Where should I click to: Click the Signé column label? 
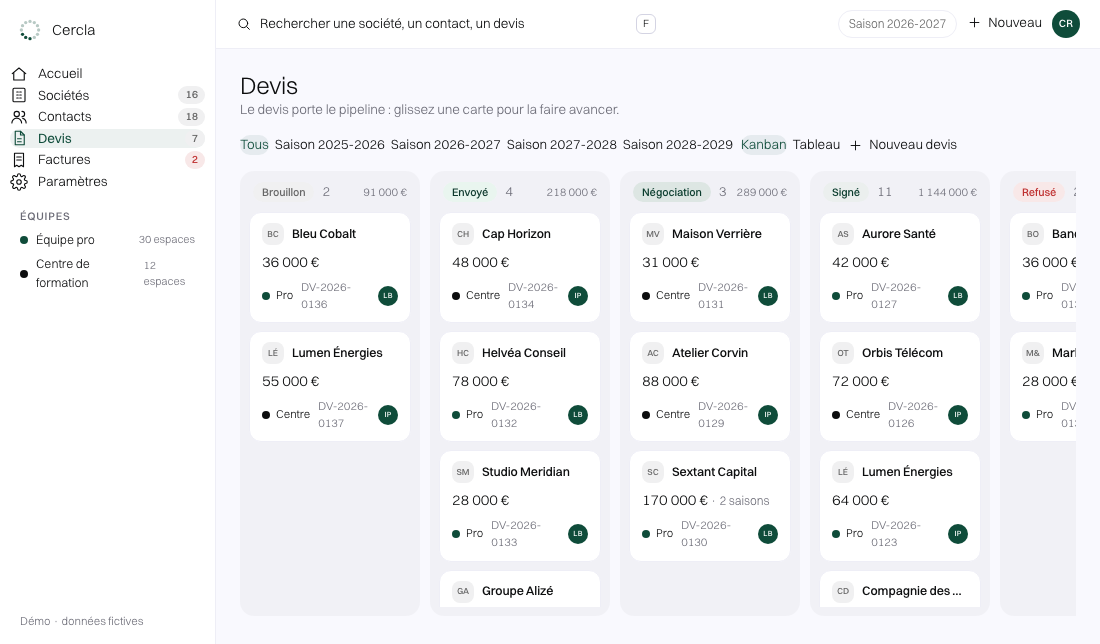tap(845, 192)
